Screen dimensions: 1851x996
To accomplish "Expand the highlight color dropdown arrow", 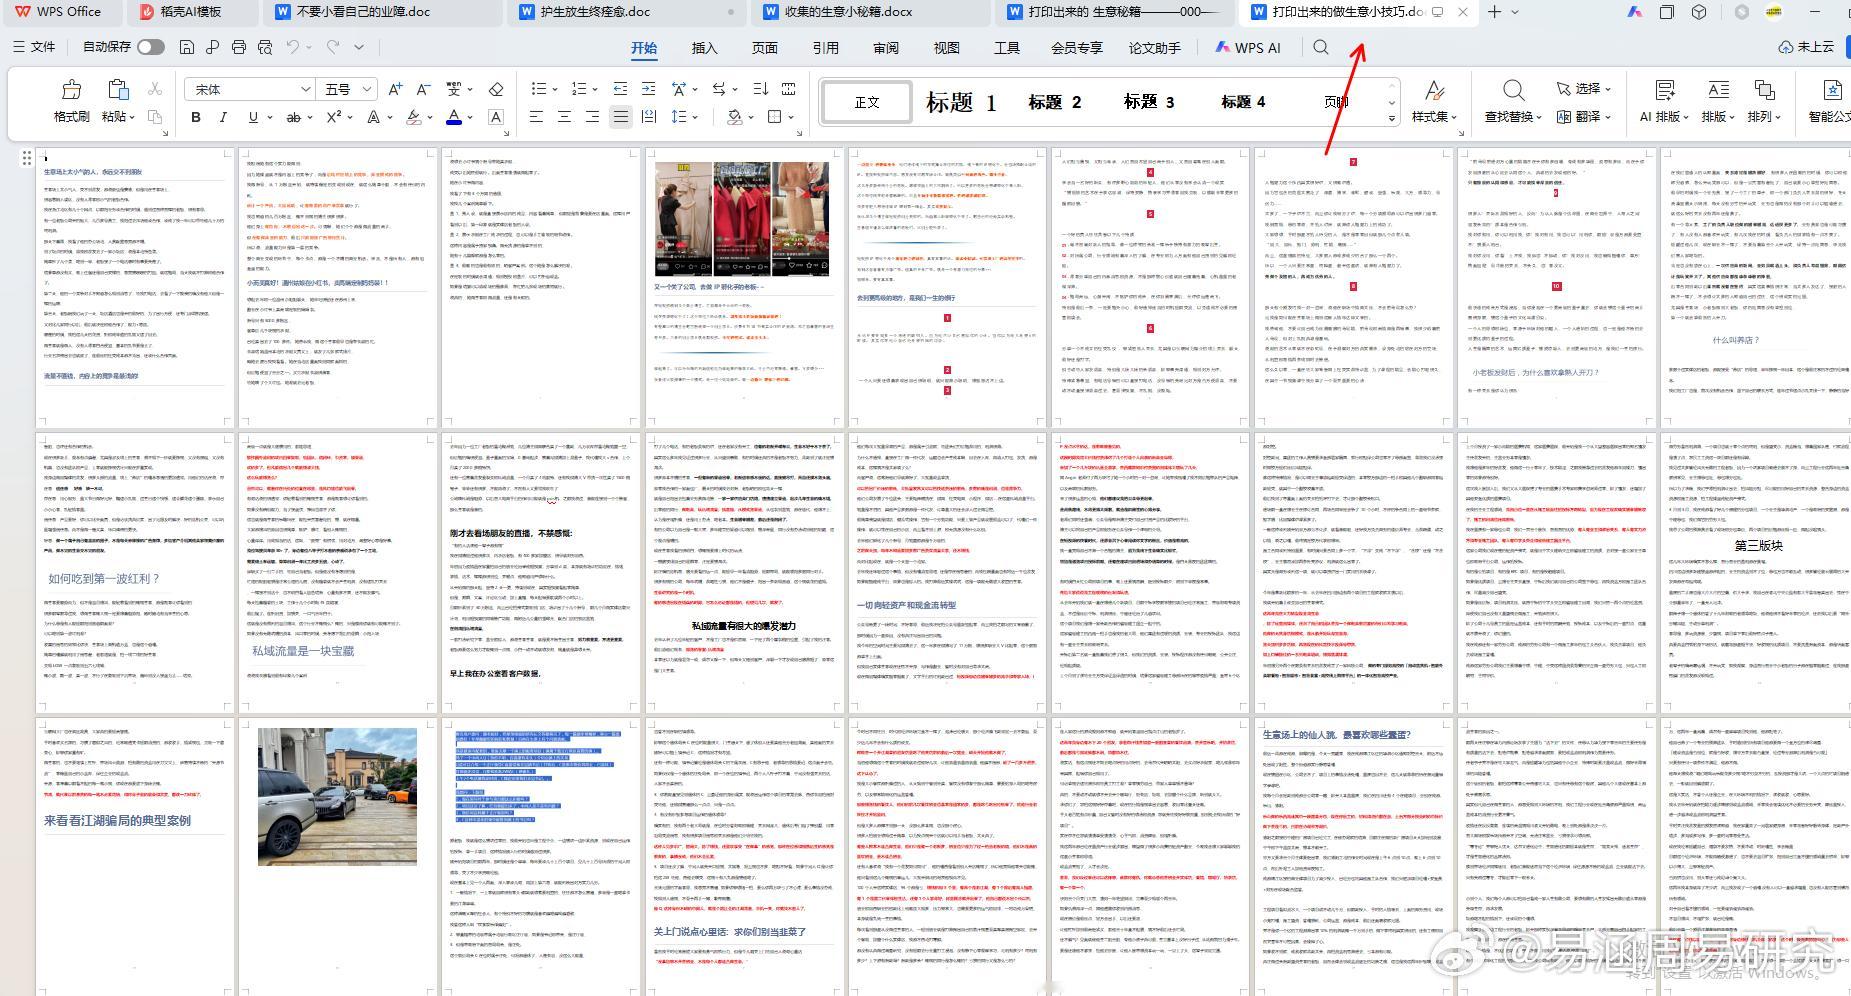I will [430, 117].
